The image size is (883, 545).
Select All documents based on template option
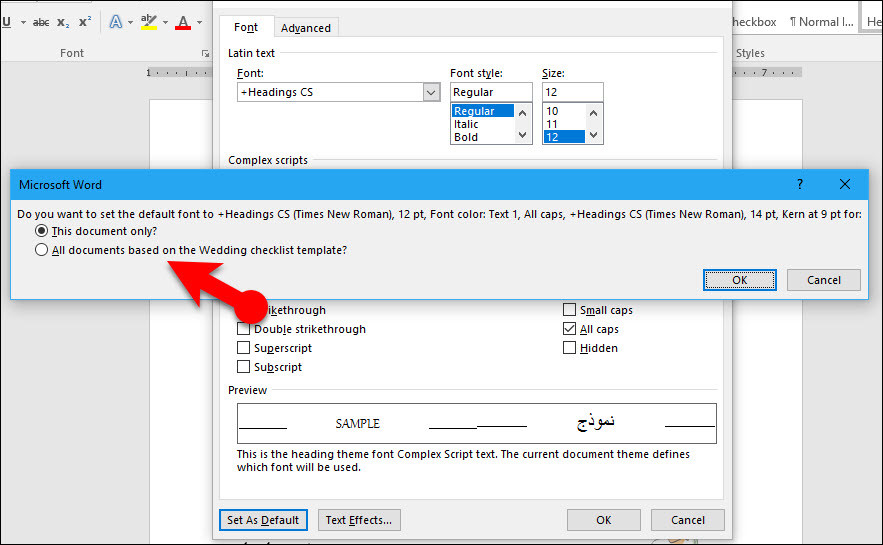191,250
